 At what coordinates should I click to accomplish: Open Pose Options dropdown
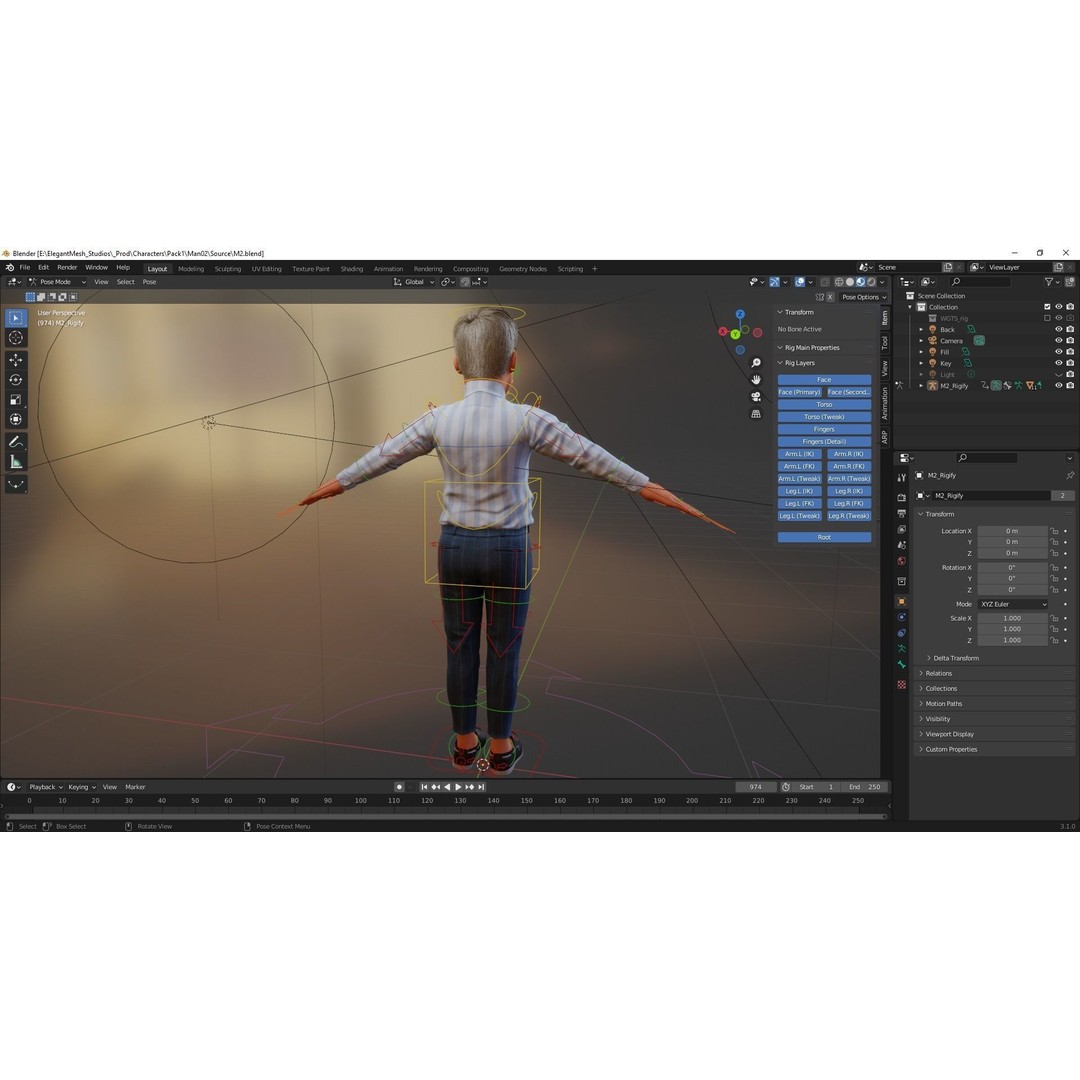click(864, 297)
